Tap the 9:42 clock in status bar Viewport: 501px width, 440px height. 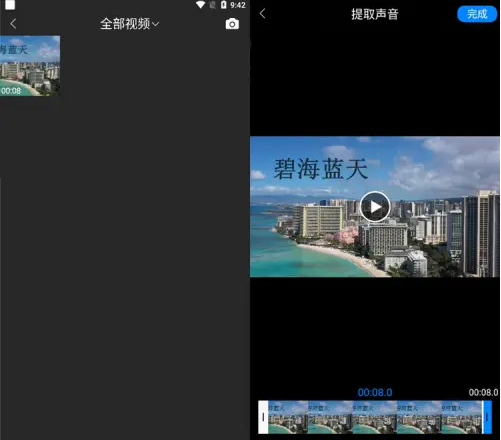click(238, 5)
